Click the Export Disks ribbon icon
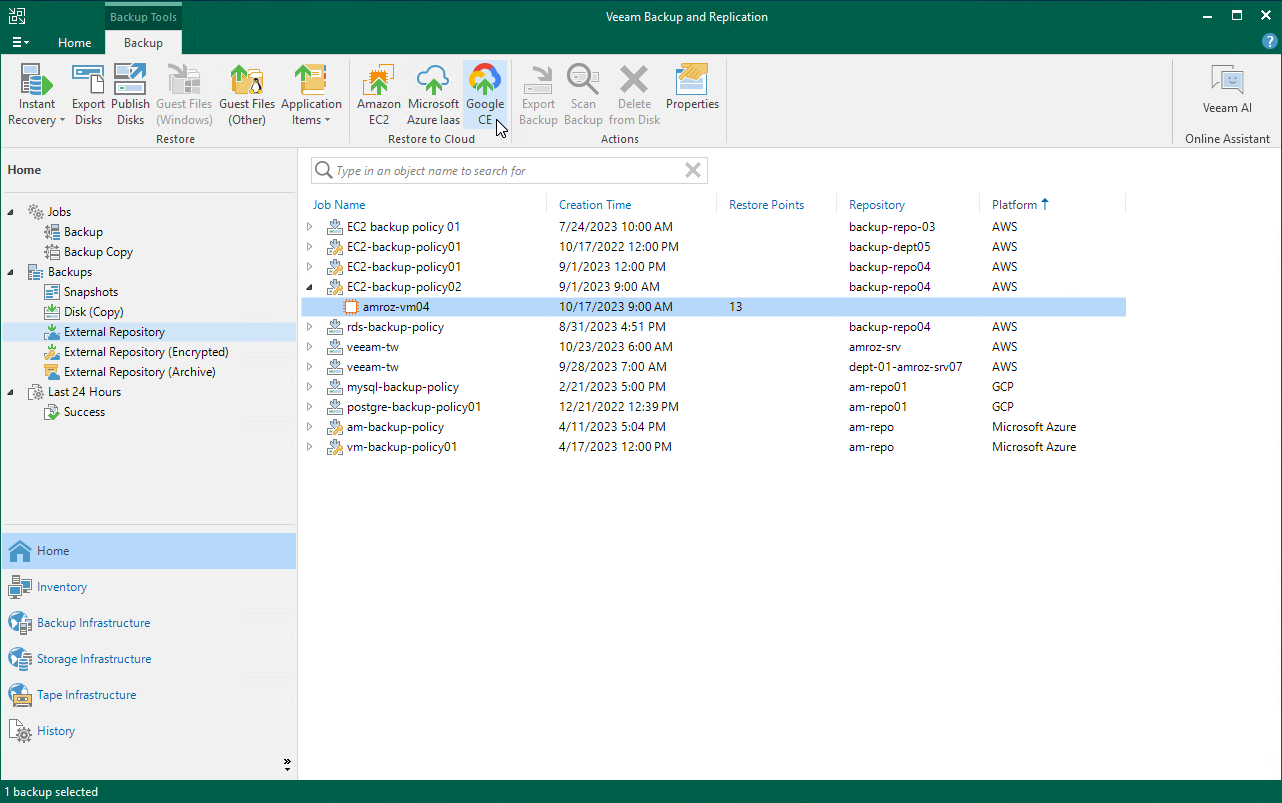 point(88,96)
